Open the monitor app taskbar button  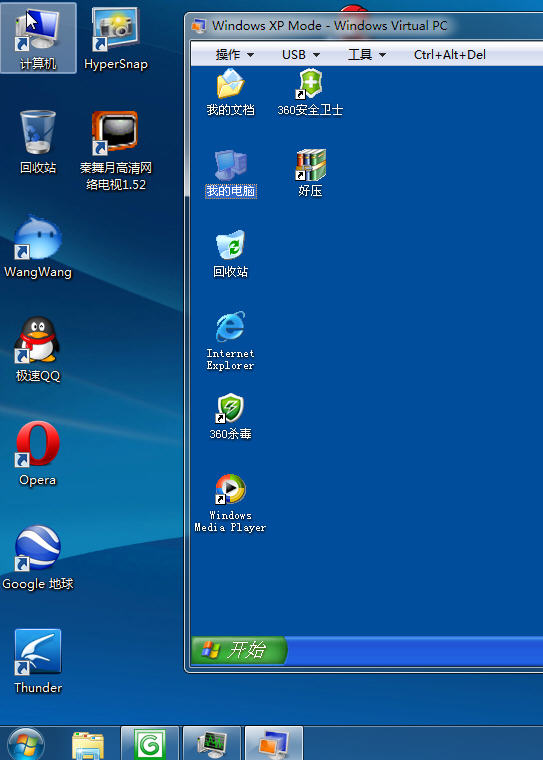[212, 744]
